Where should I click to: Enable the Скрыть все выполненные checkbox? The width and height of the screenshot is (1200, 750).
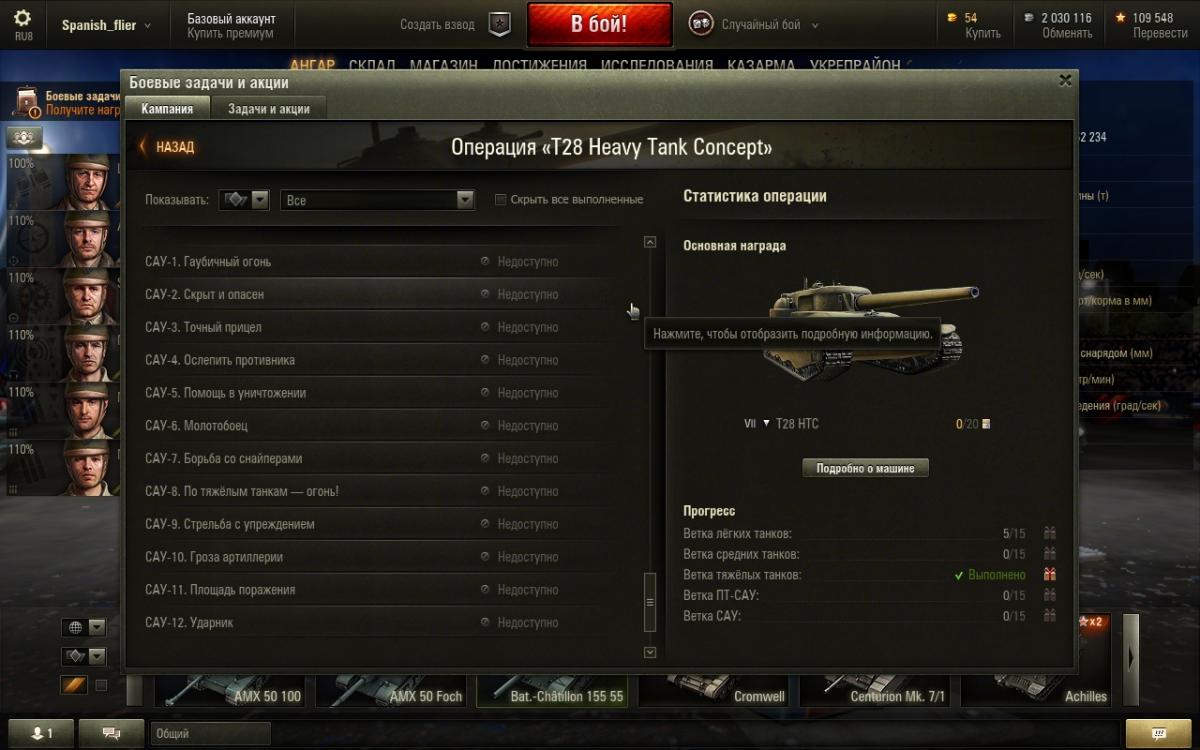click(x=501, y=200)
